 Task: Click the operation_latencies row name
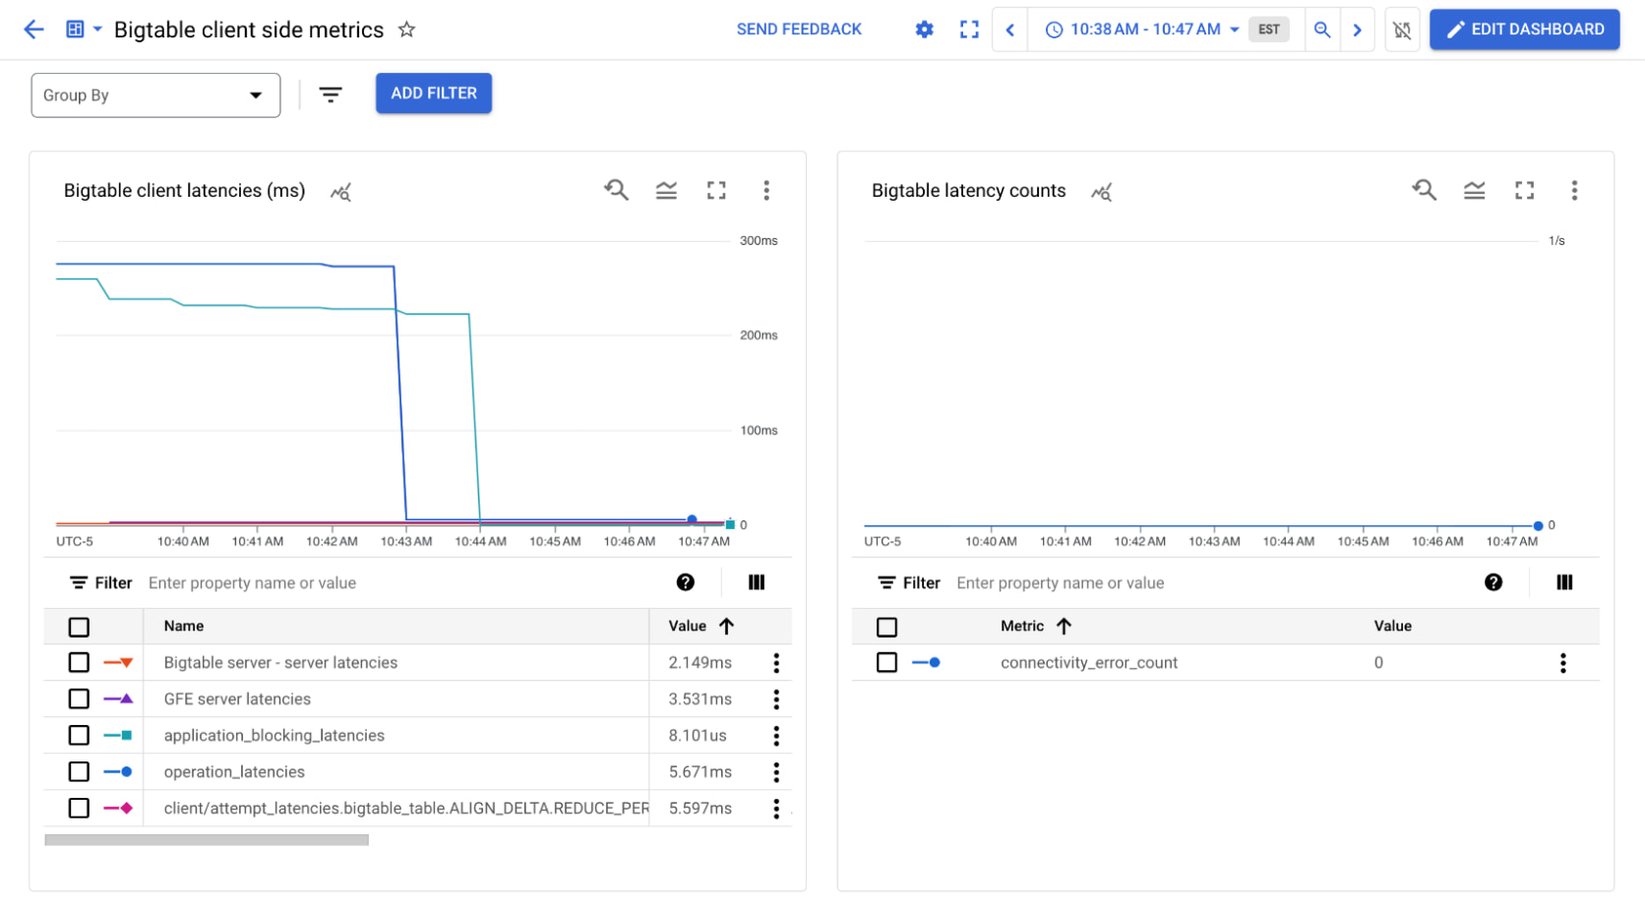(234, 772)
